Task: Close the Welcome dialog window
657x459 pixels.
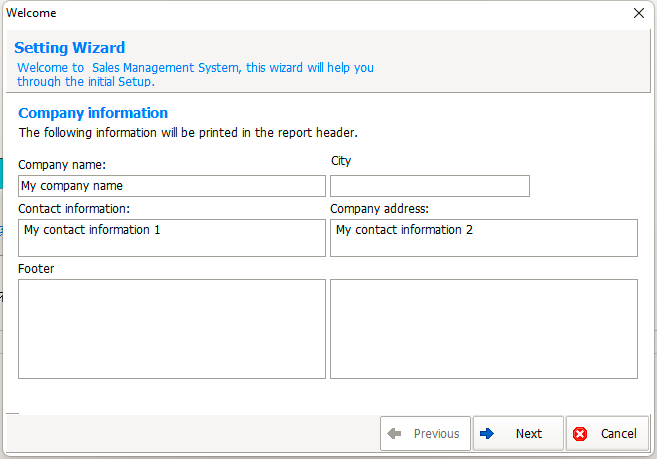Action: 639,13
